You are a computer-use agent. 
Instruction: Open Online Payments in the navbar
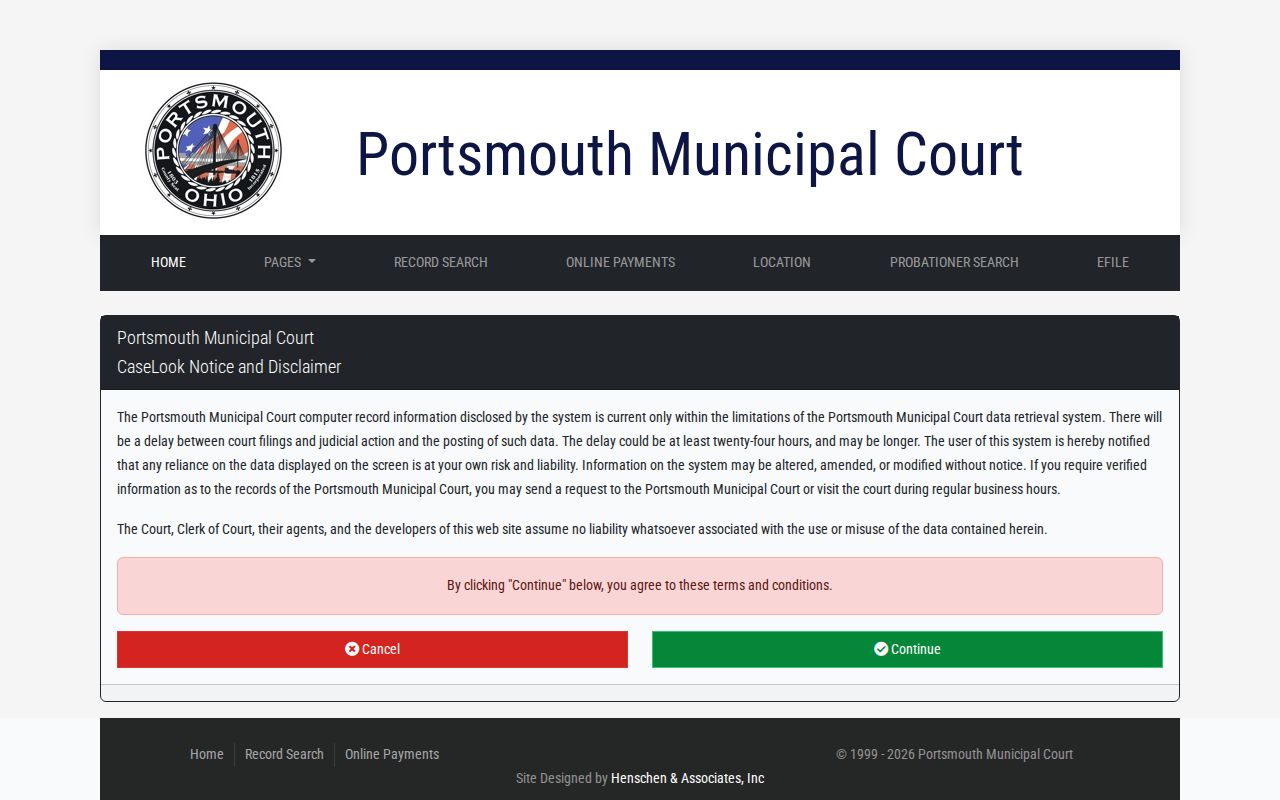620,262
